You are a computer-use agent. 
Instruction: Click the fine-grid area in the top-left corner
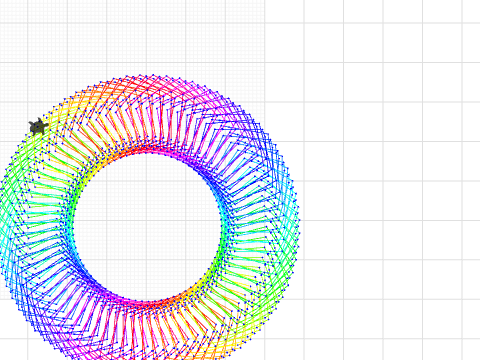pyautogui.click(x=13, y=11)
